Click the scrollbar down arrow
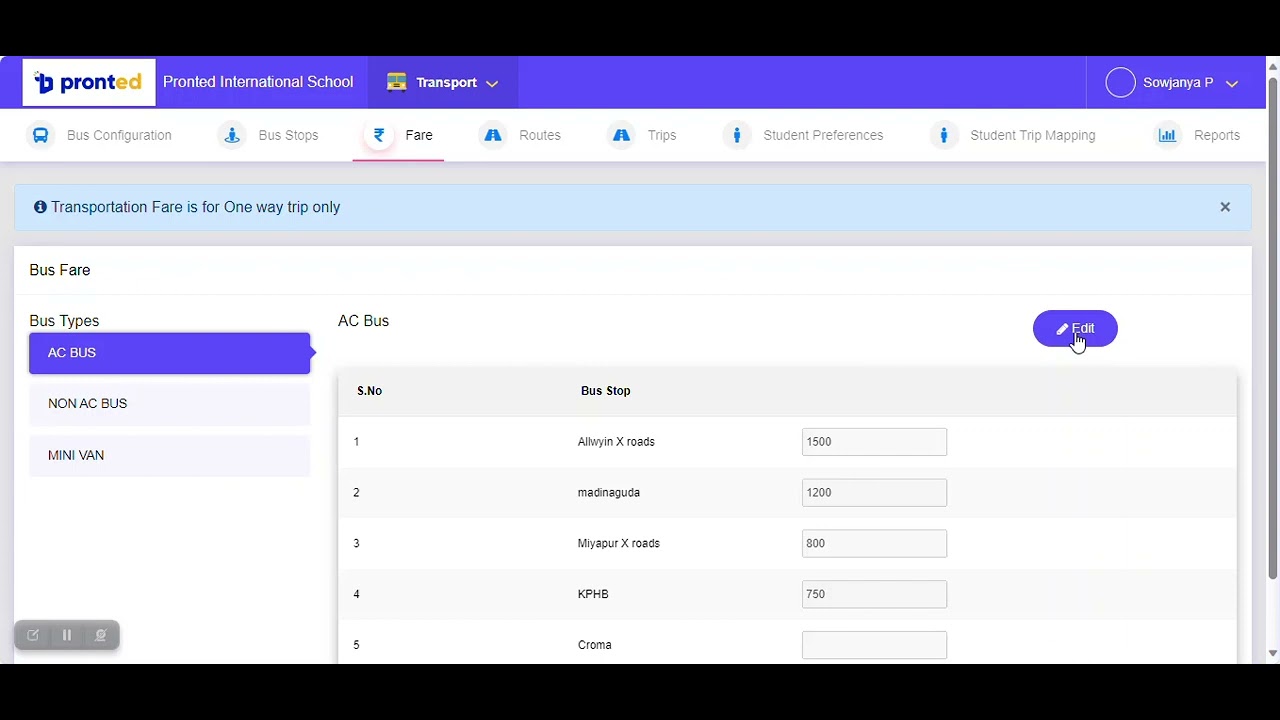Screen dimensions: 1280x720 (x=1272, y=653)
